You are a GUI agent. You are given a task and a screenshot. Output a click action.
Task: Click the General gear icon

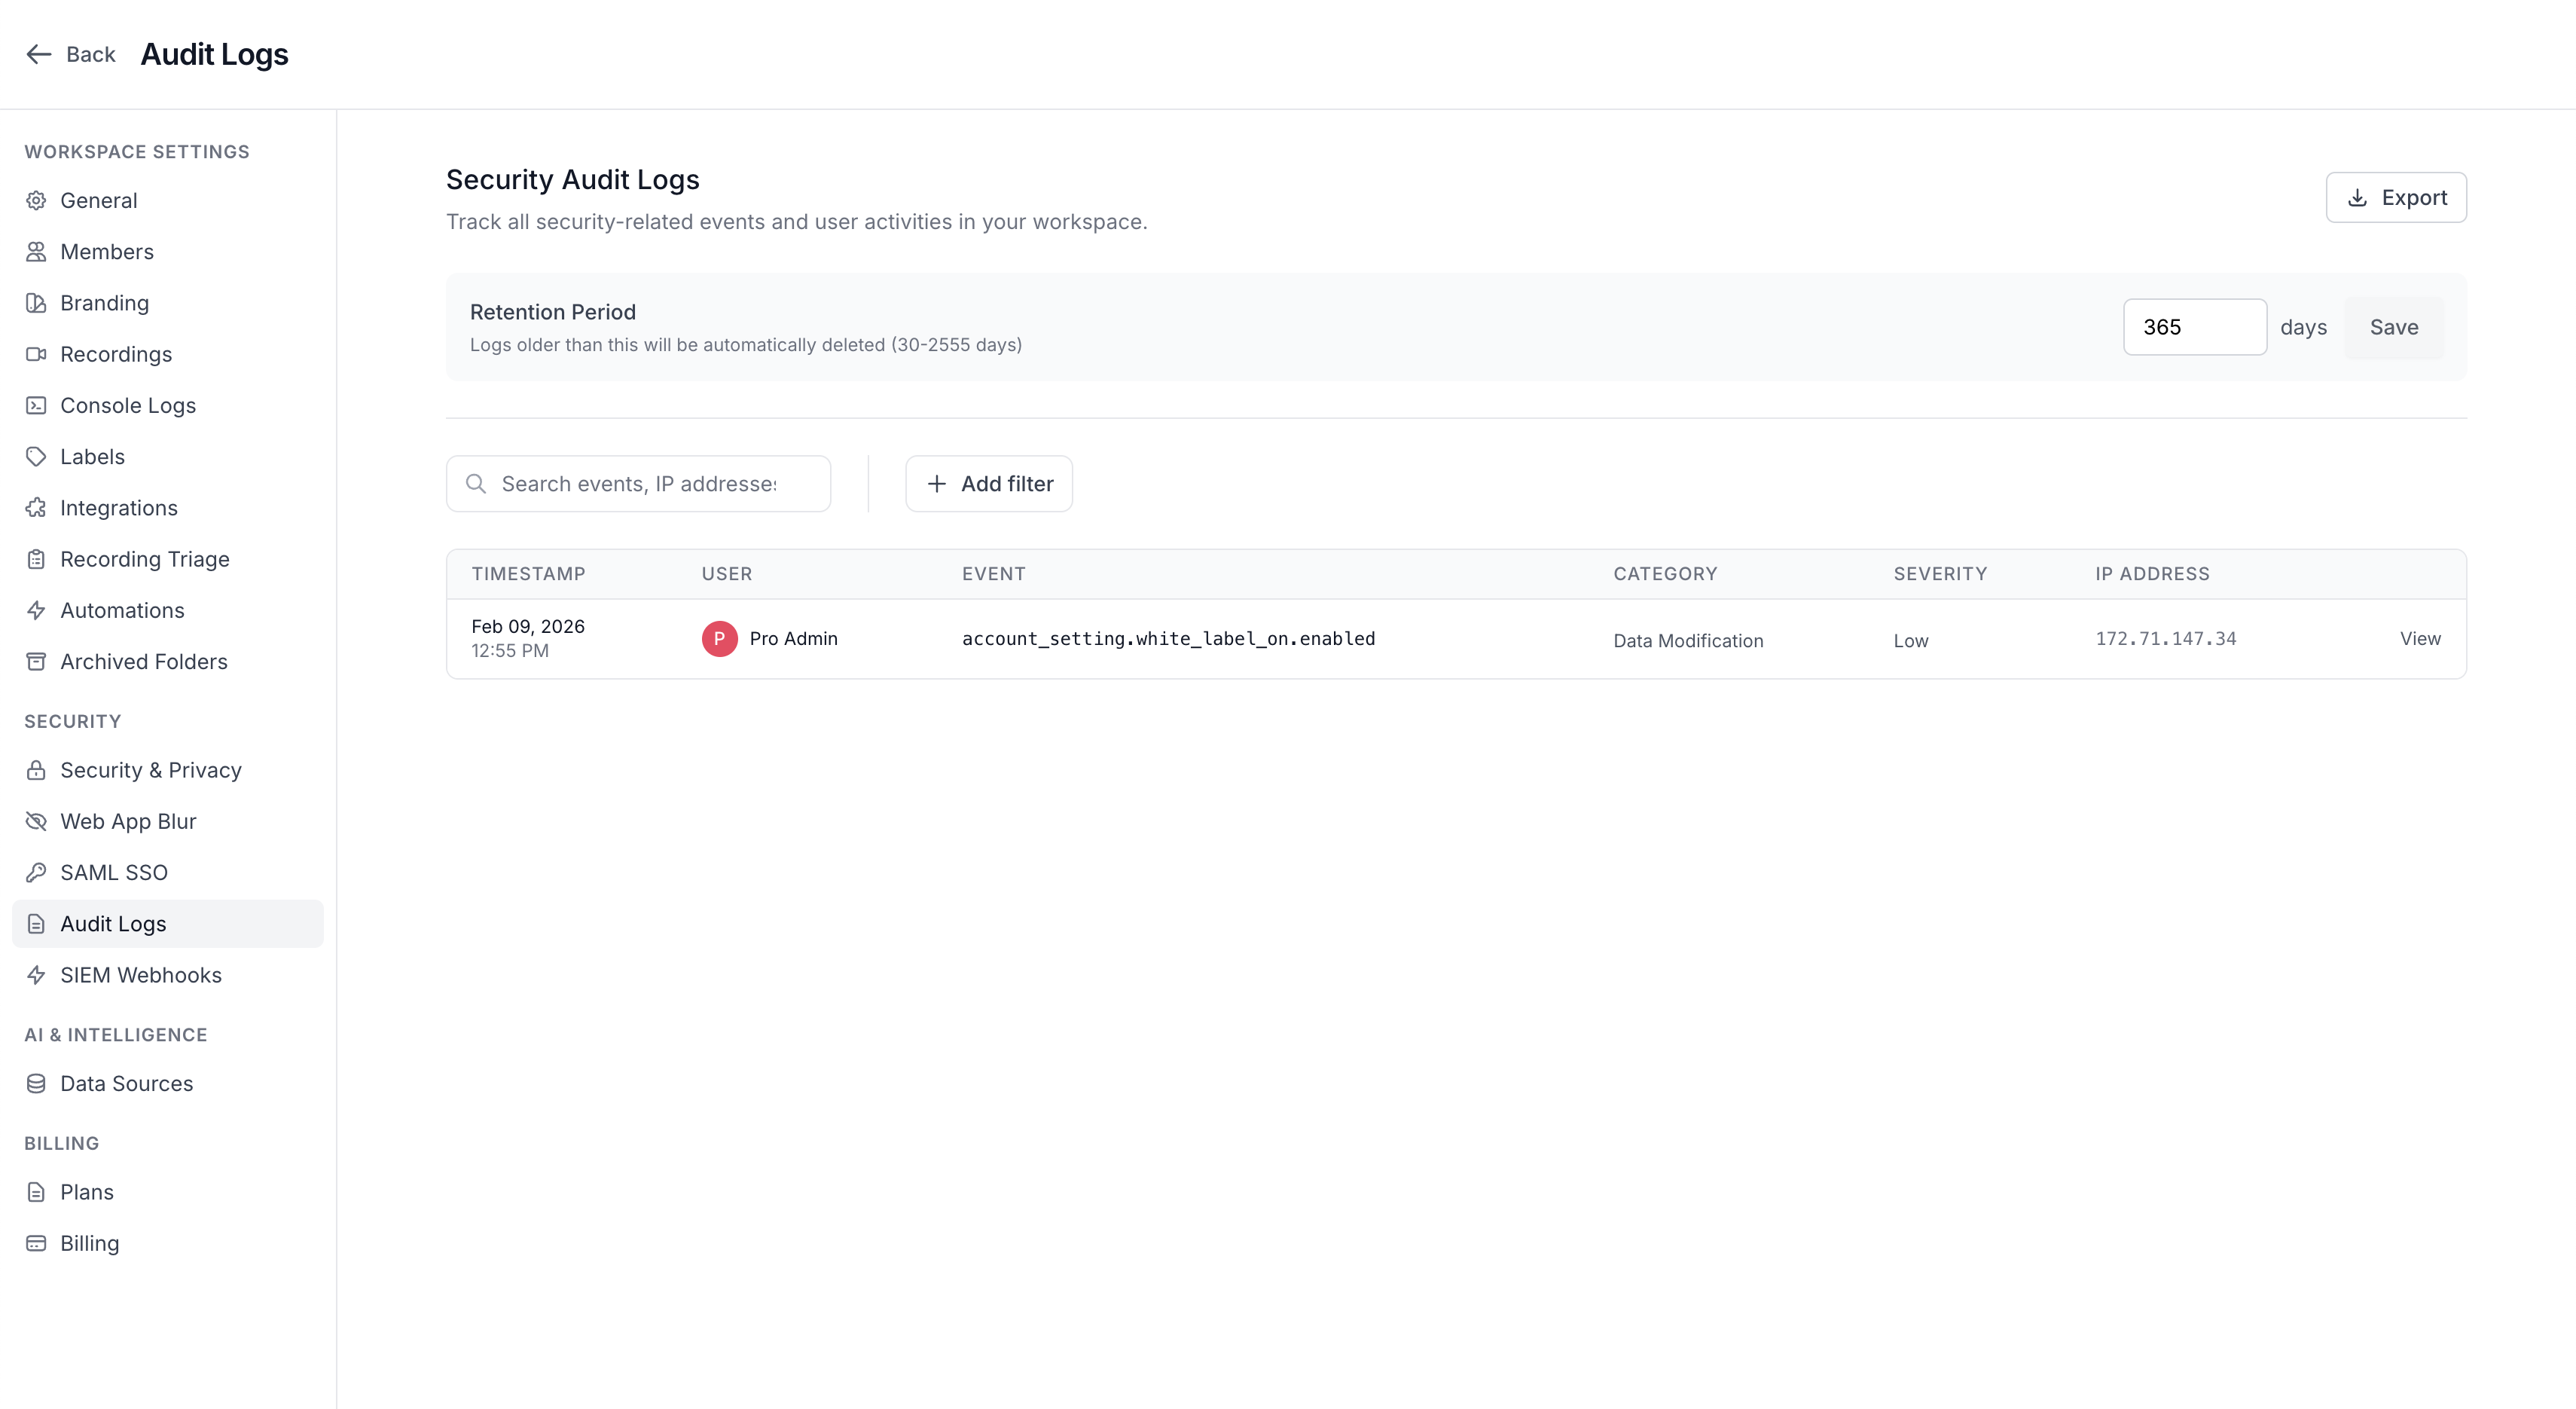click(x=36, y=200)
